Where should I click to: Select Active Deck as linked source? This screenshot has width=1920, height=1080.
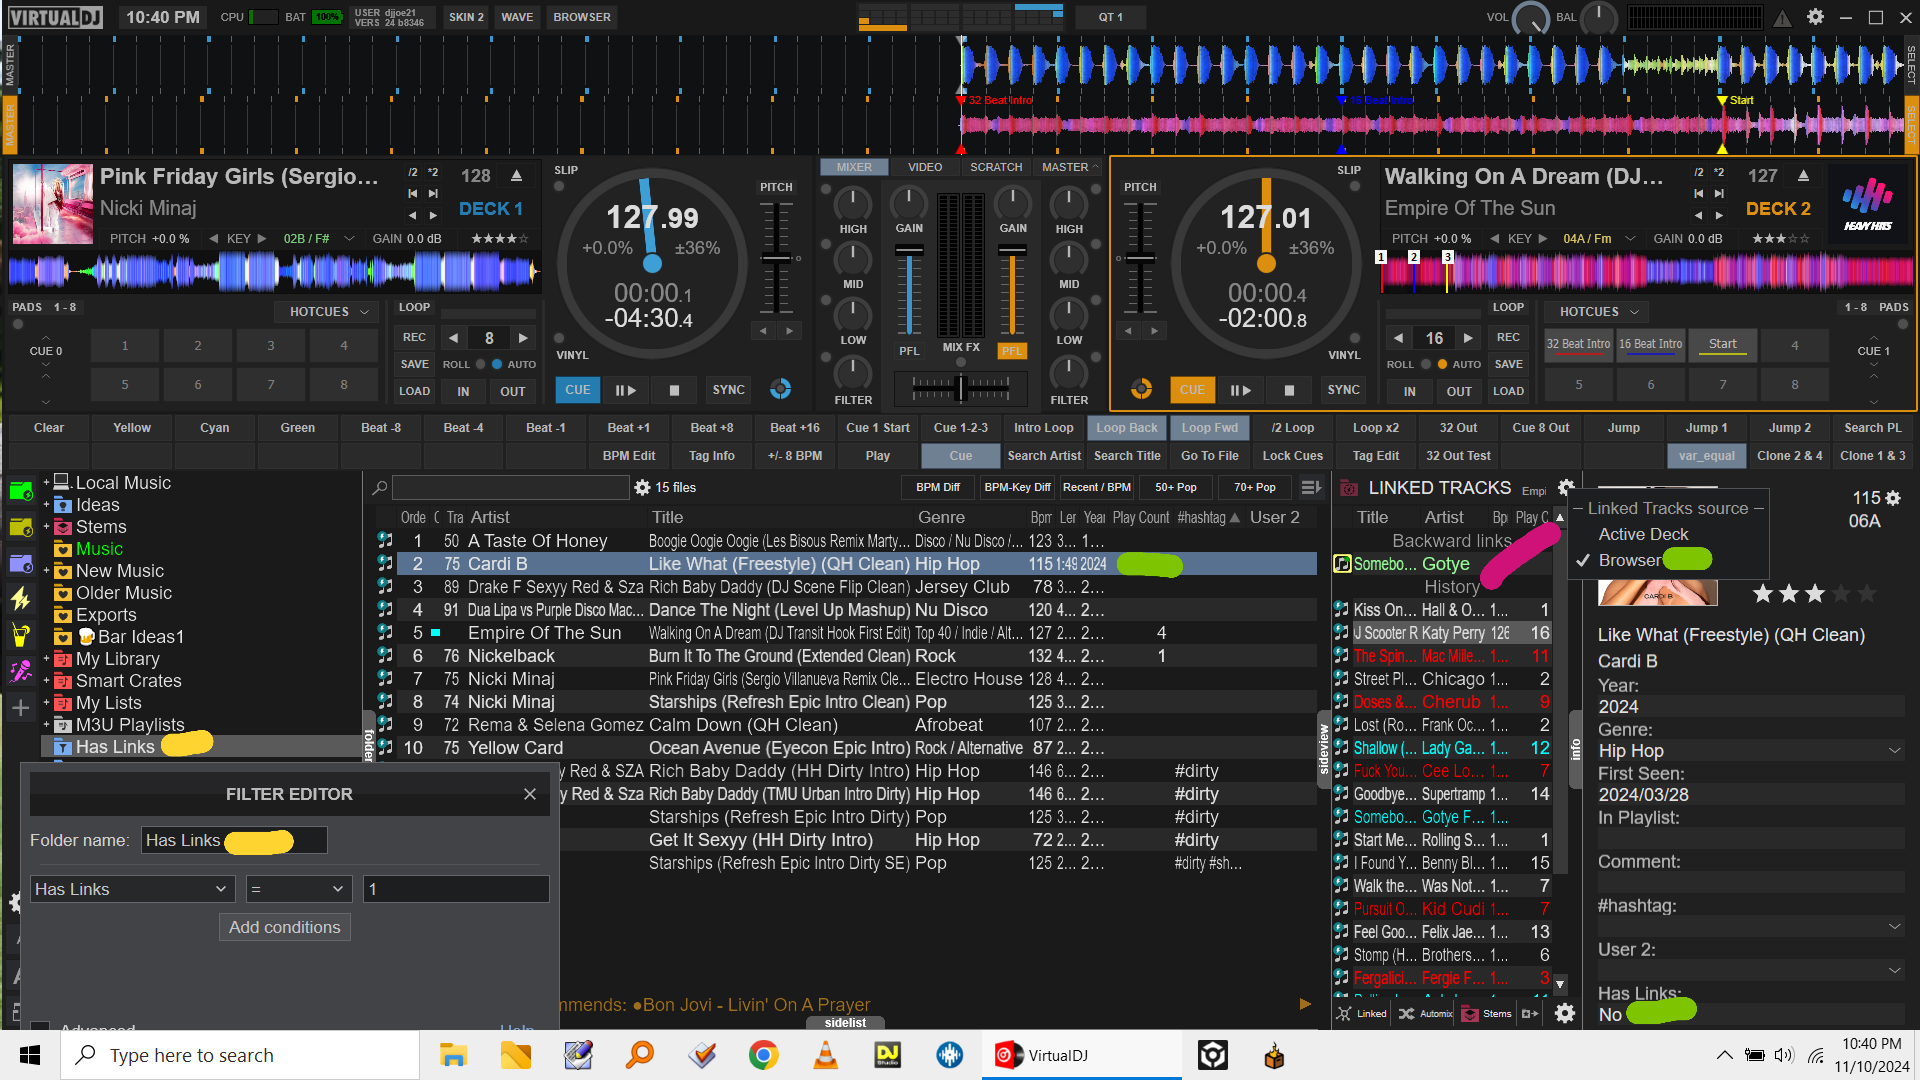click(1643, 534)
